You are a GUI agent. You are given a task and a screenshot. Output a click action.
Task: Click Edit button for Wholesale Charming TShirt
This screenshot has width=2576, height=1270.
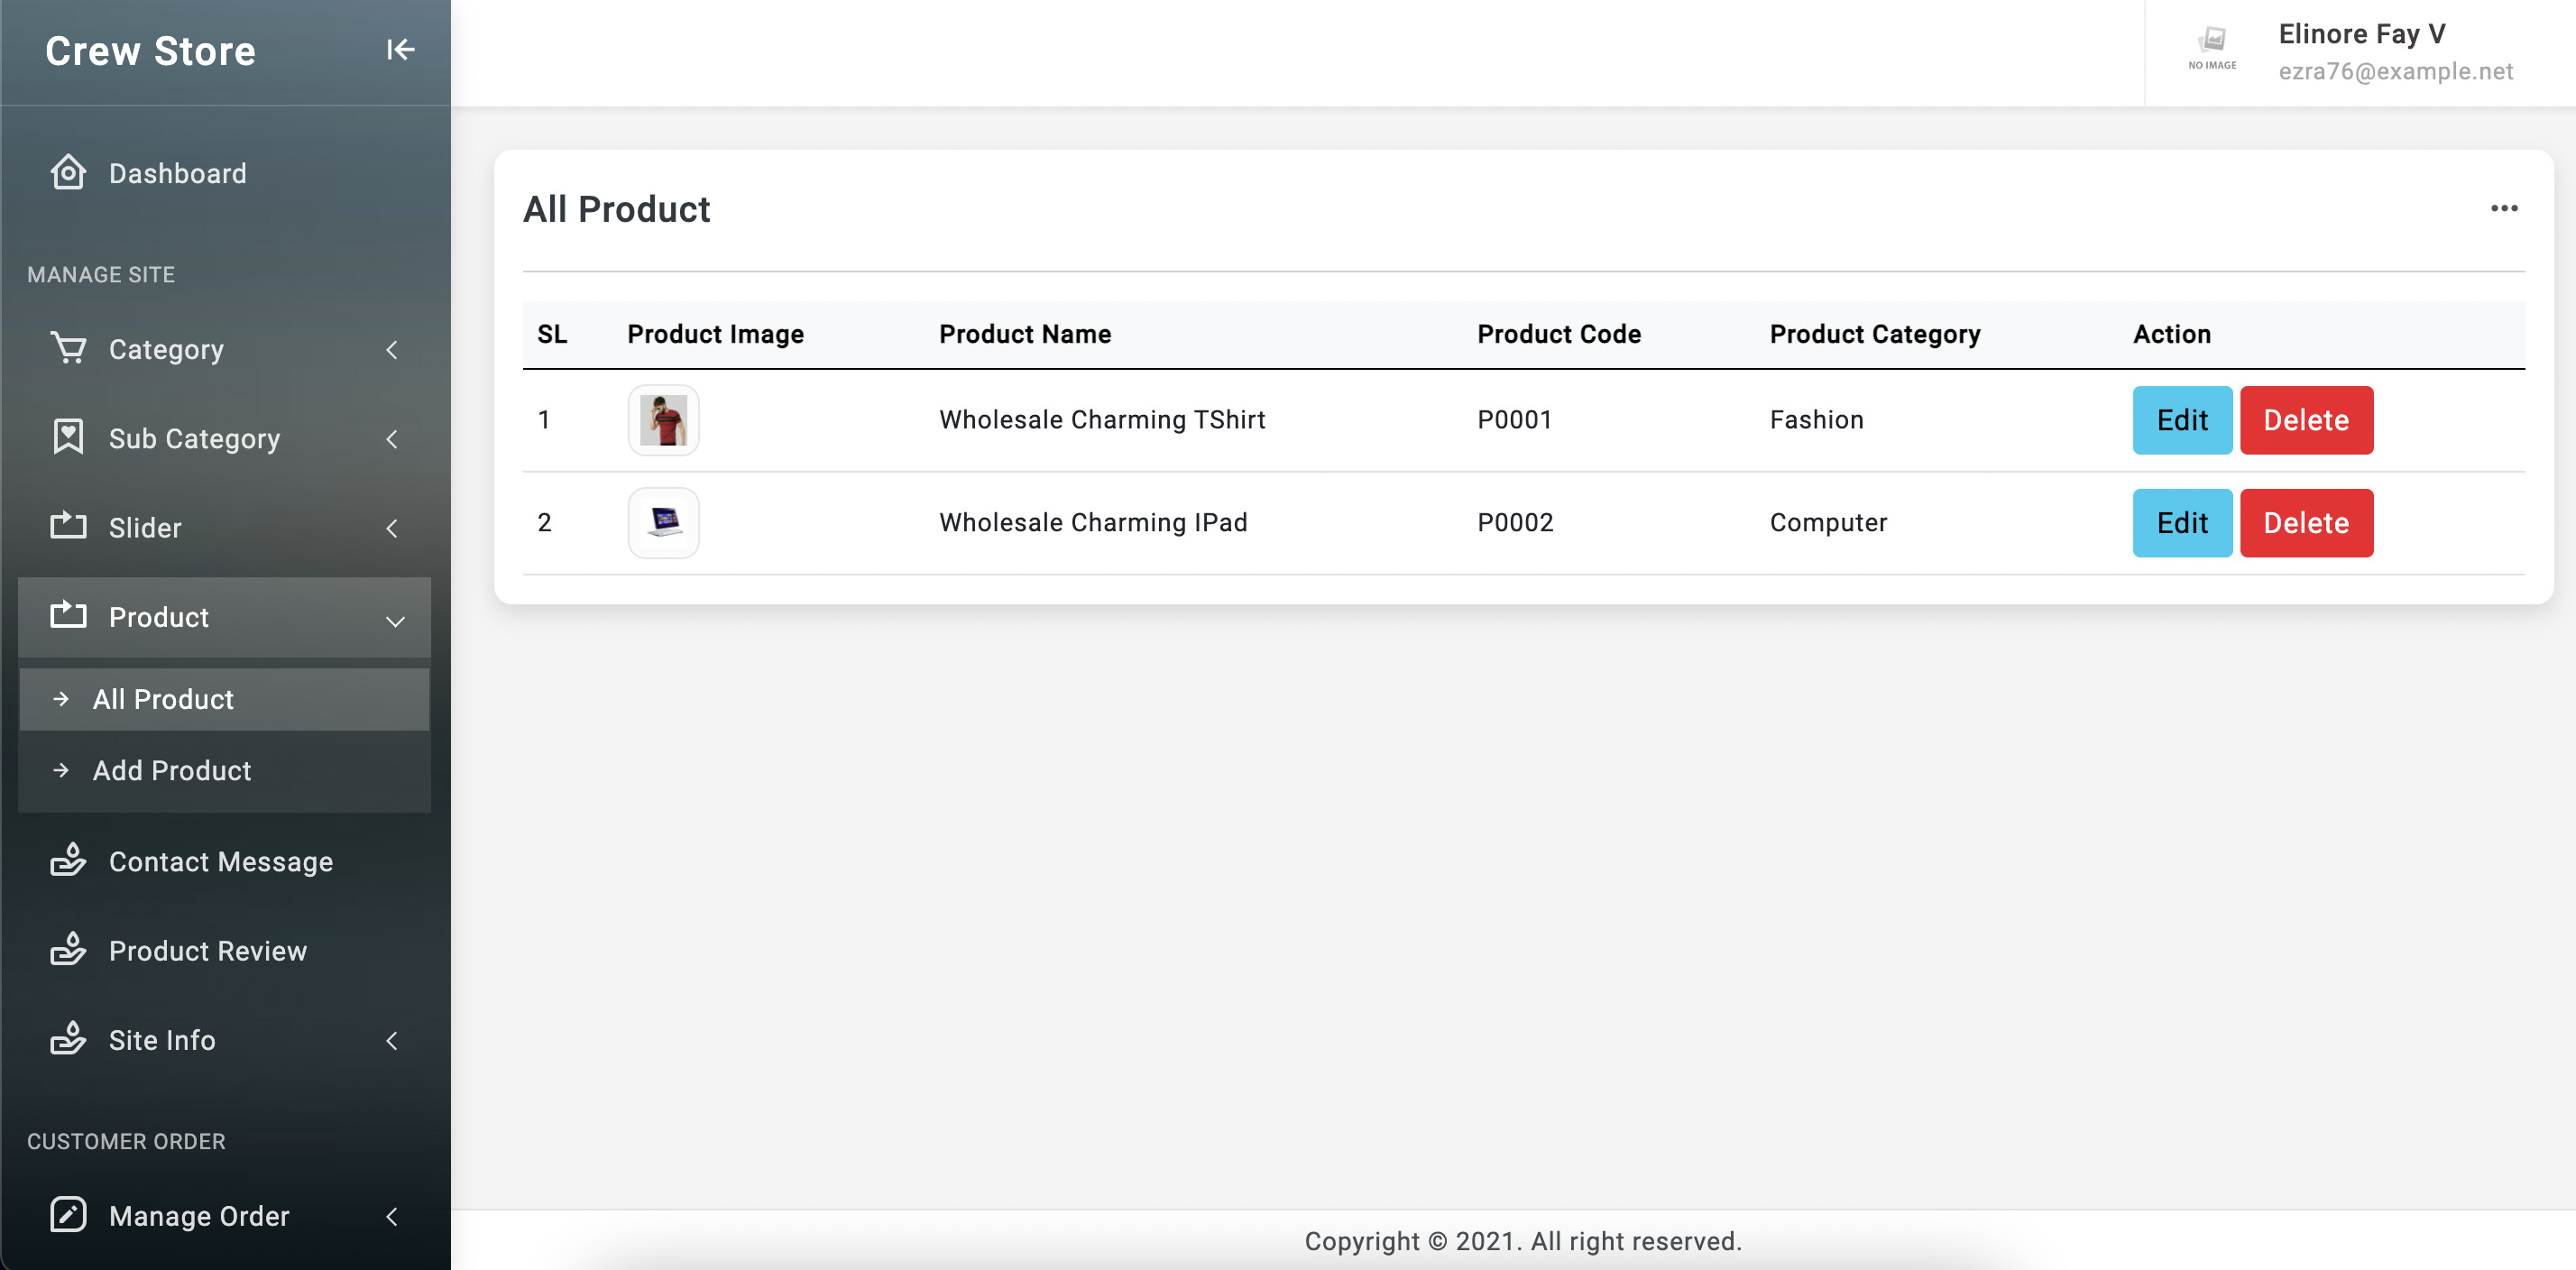point(2182,419)
